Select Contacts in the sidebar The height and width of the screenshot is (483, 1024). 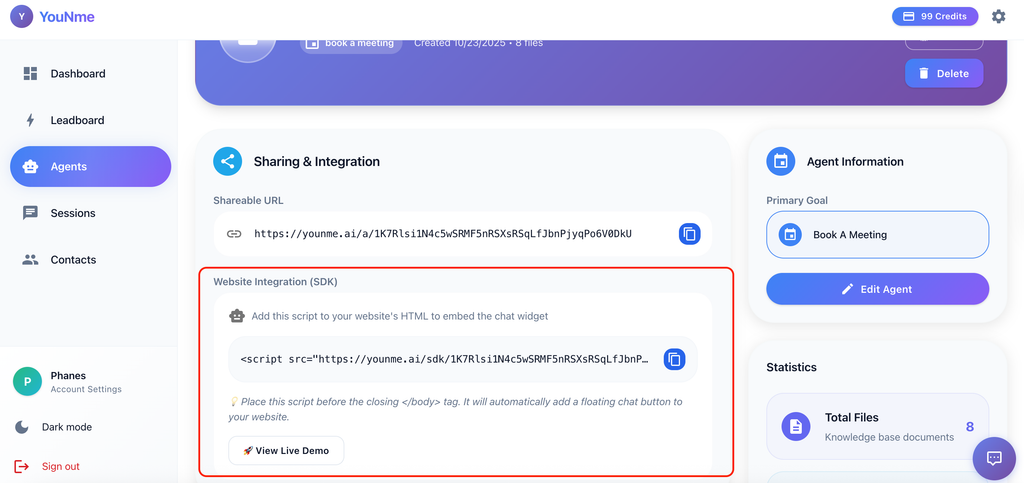tap(90, 260)
